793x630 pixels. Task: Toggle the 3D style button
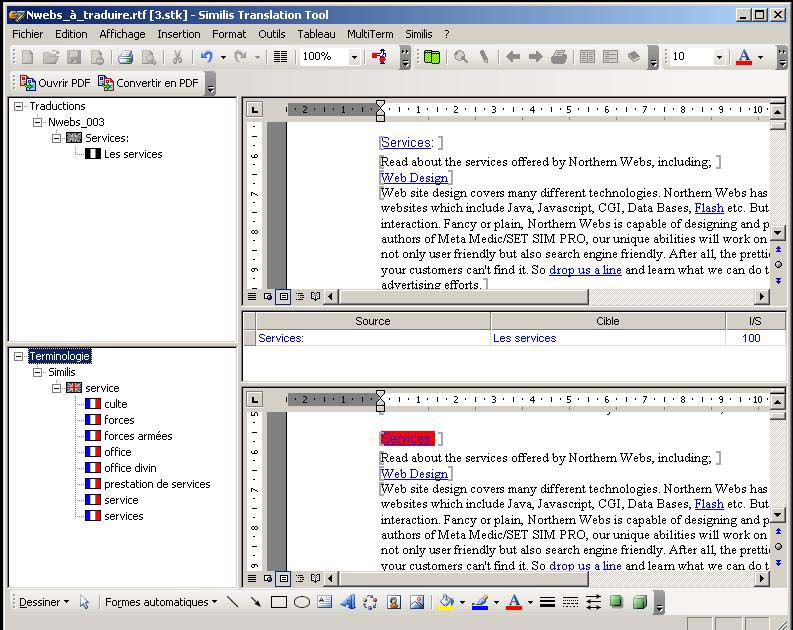coord(639,602)
